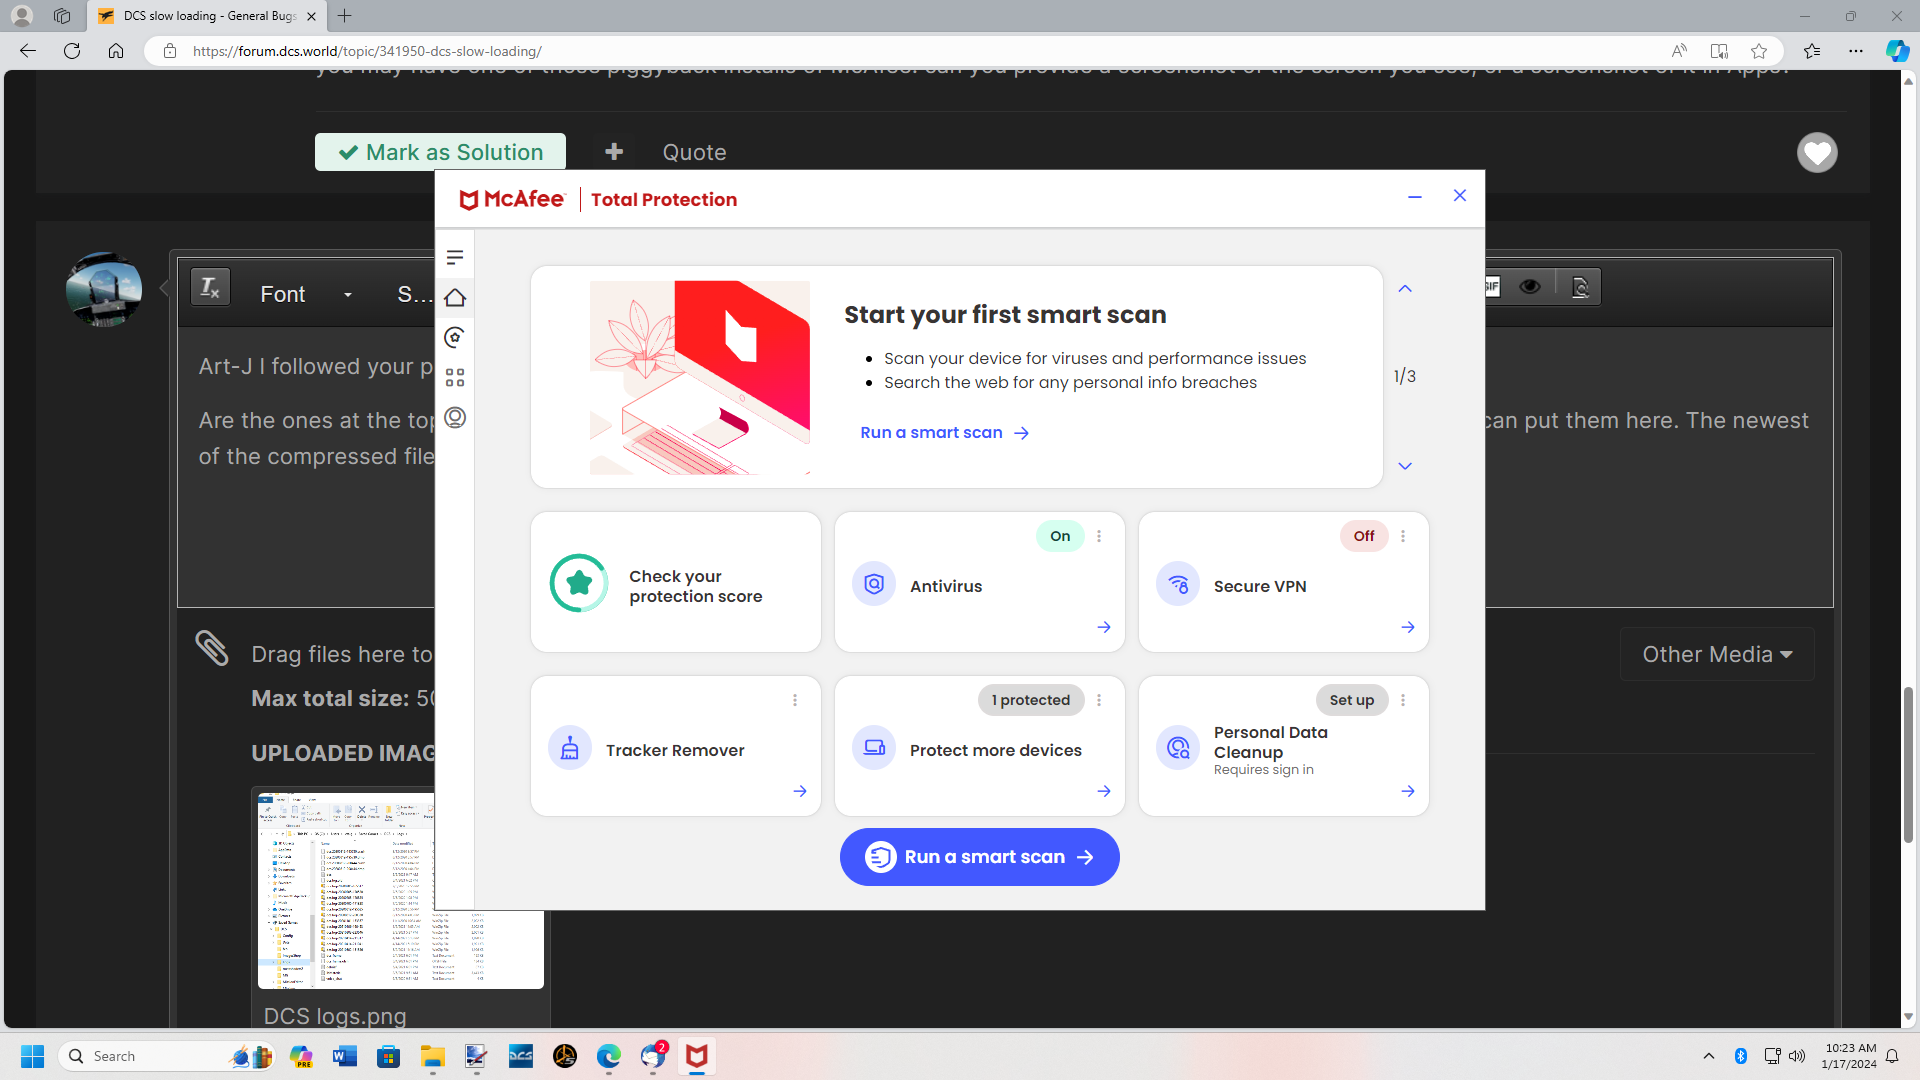Viewport: 1920px width, 1080px height.
Task: Click the Antivirus shield icon
Action: [874, 584]
